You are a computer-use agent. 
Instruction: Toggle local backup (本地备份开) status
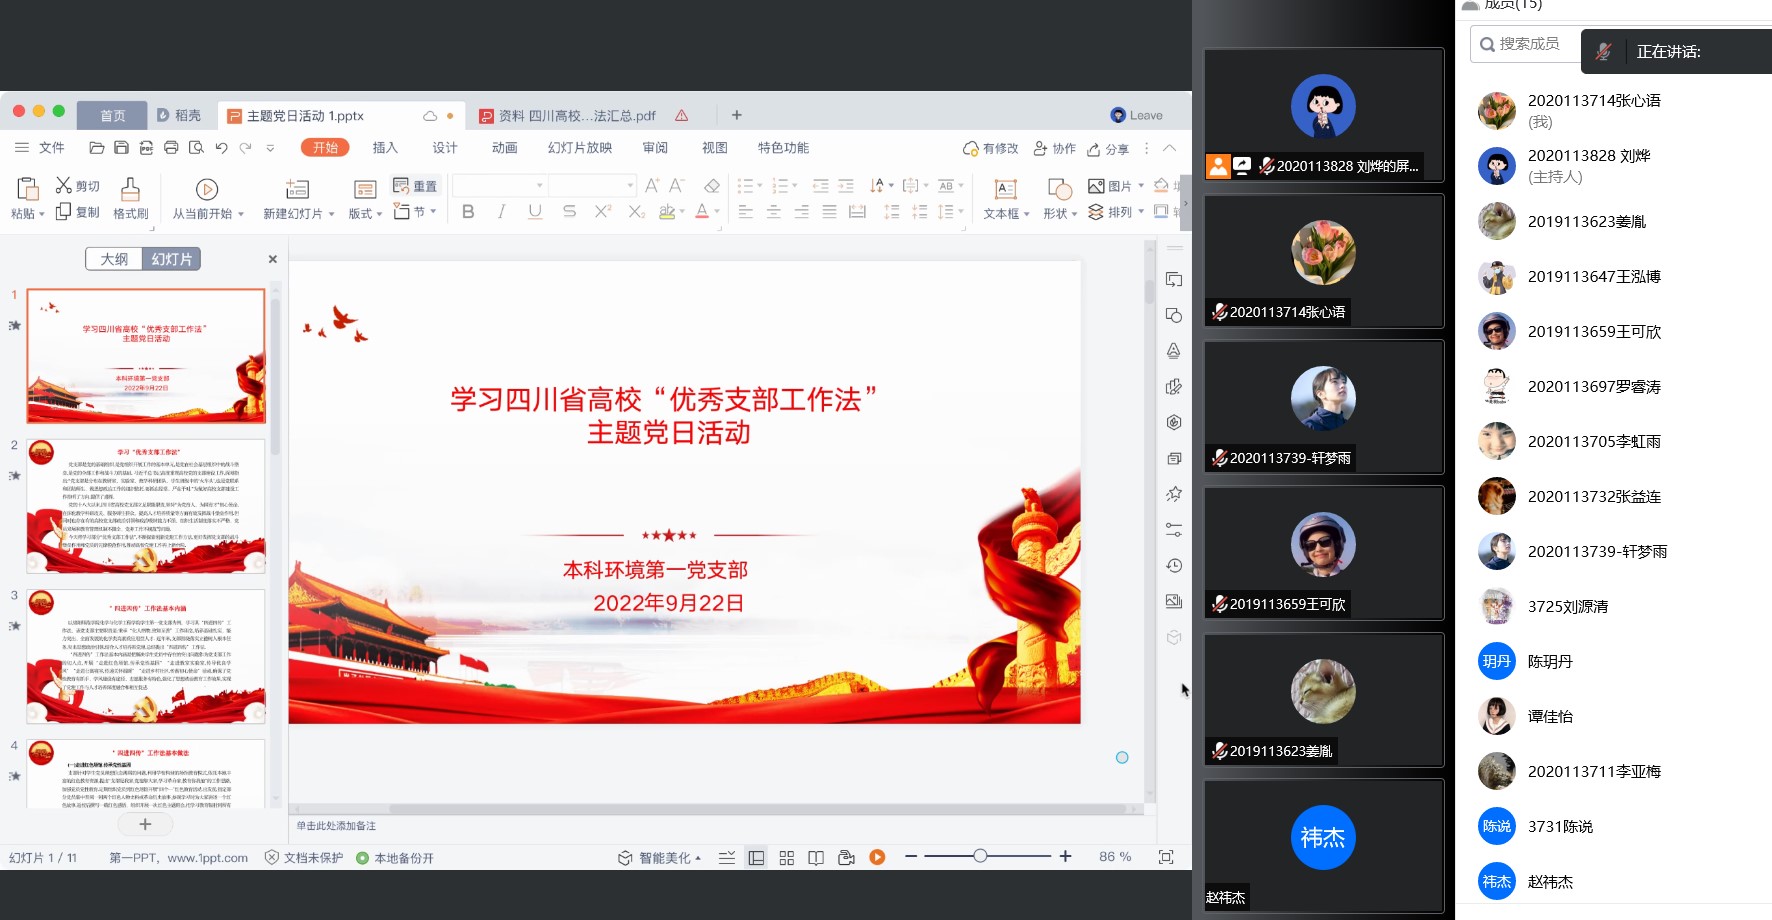point(396,858)
